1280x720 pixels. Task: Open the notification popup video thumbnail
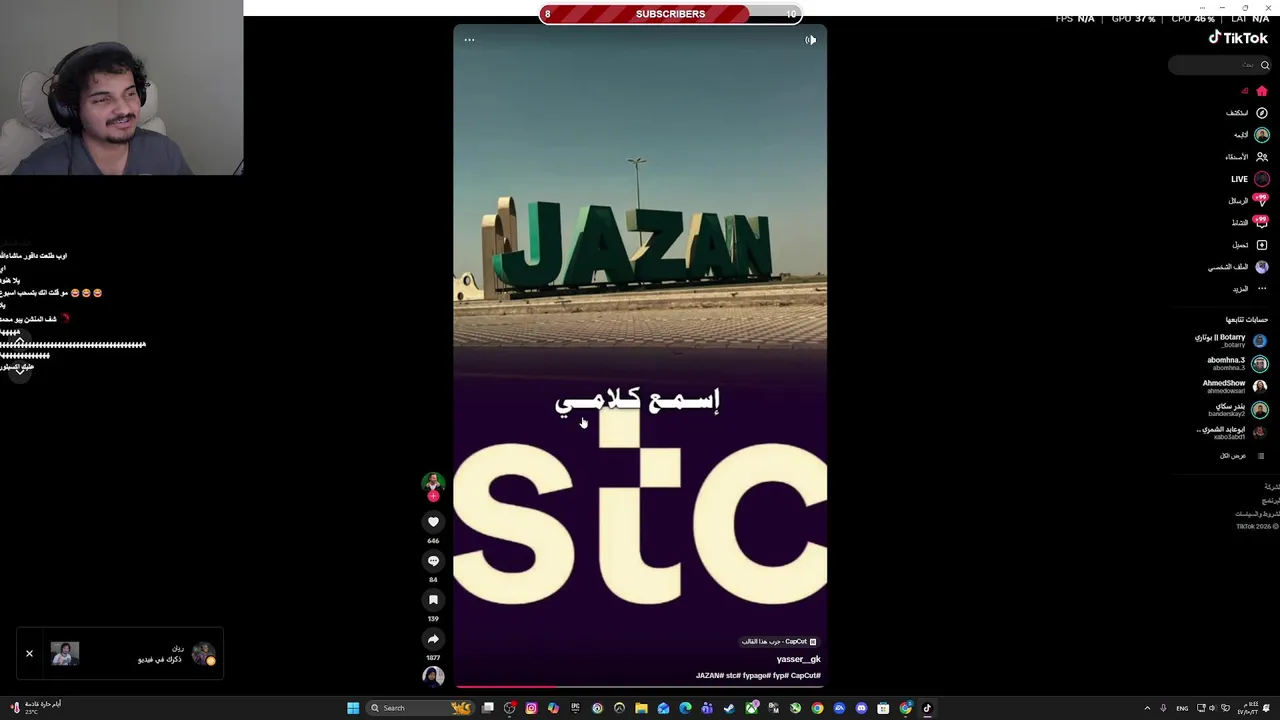(x=65, y=654)
